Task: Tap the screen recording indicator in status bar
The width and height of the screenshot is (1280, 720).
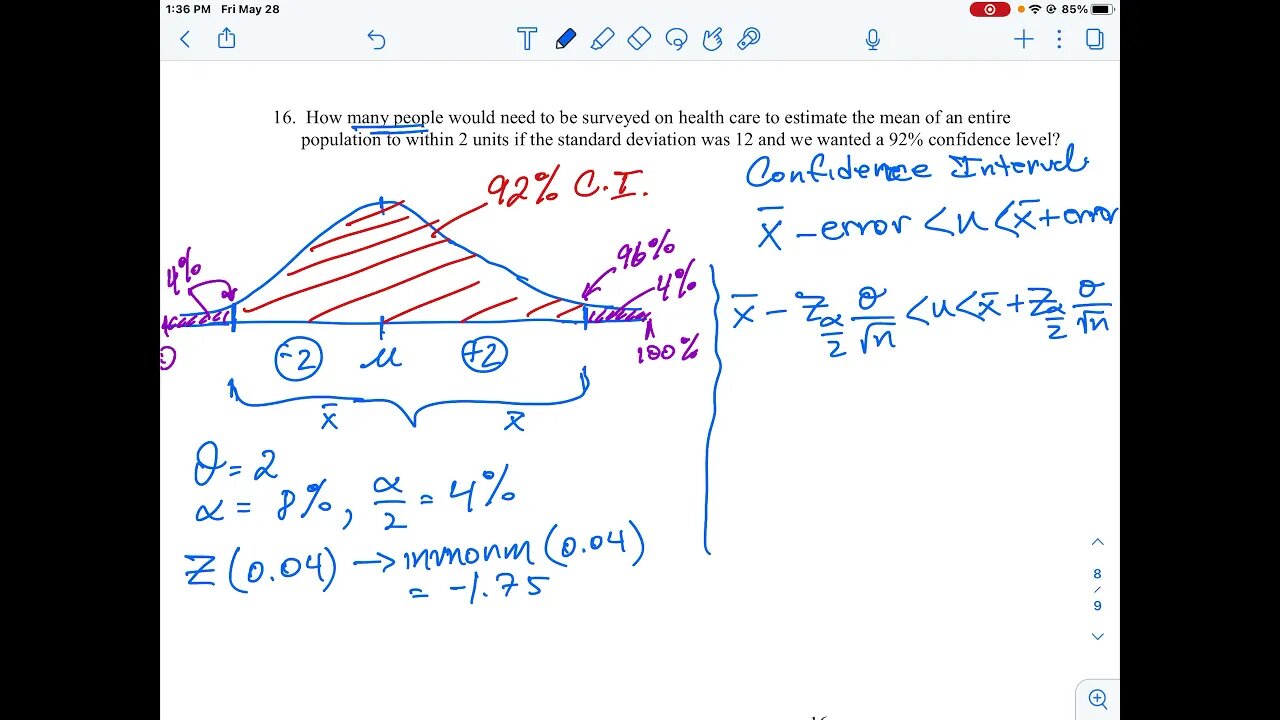Action: 990,9
